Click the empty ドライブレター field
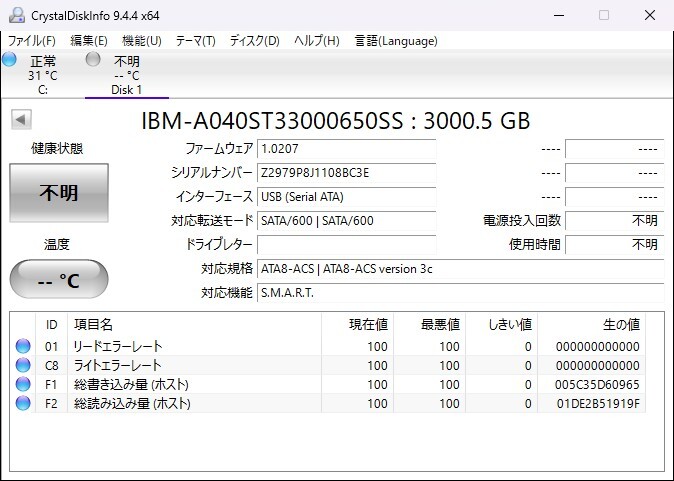 [346, 245]
